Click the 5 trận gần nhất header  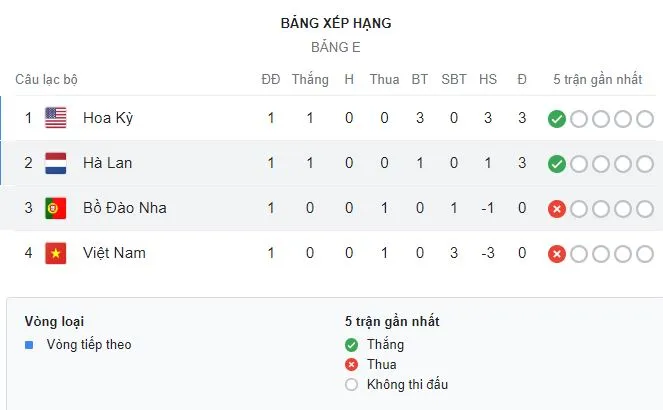pyautogui.click(x=596, y=79)
